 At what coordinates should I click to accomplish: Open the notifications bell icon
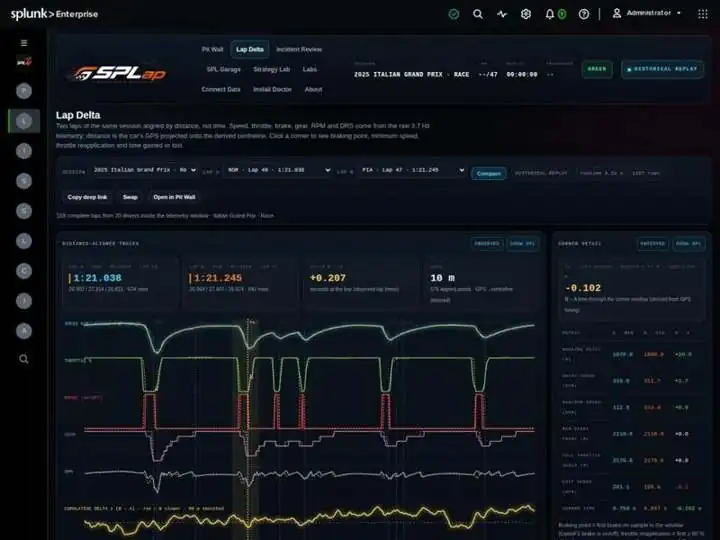(x=550, y=14)
